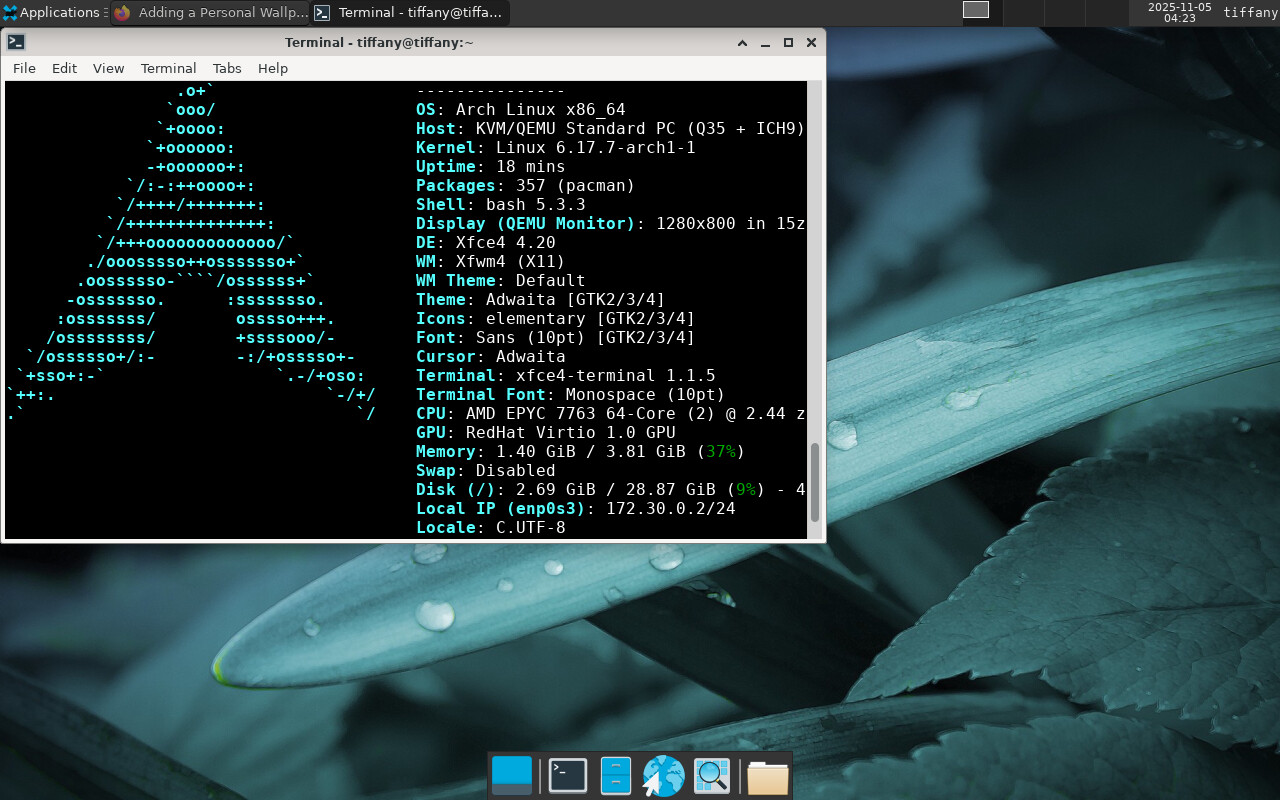Screen dimensions: 1280x800
Task: Click the terminal's vertical scrollbar handle
Action: coord(815,482)
